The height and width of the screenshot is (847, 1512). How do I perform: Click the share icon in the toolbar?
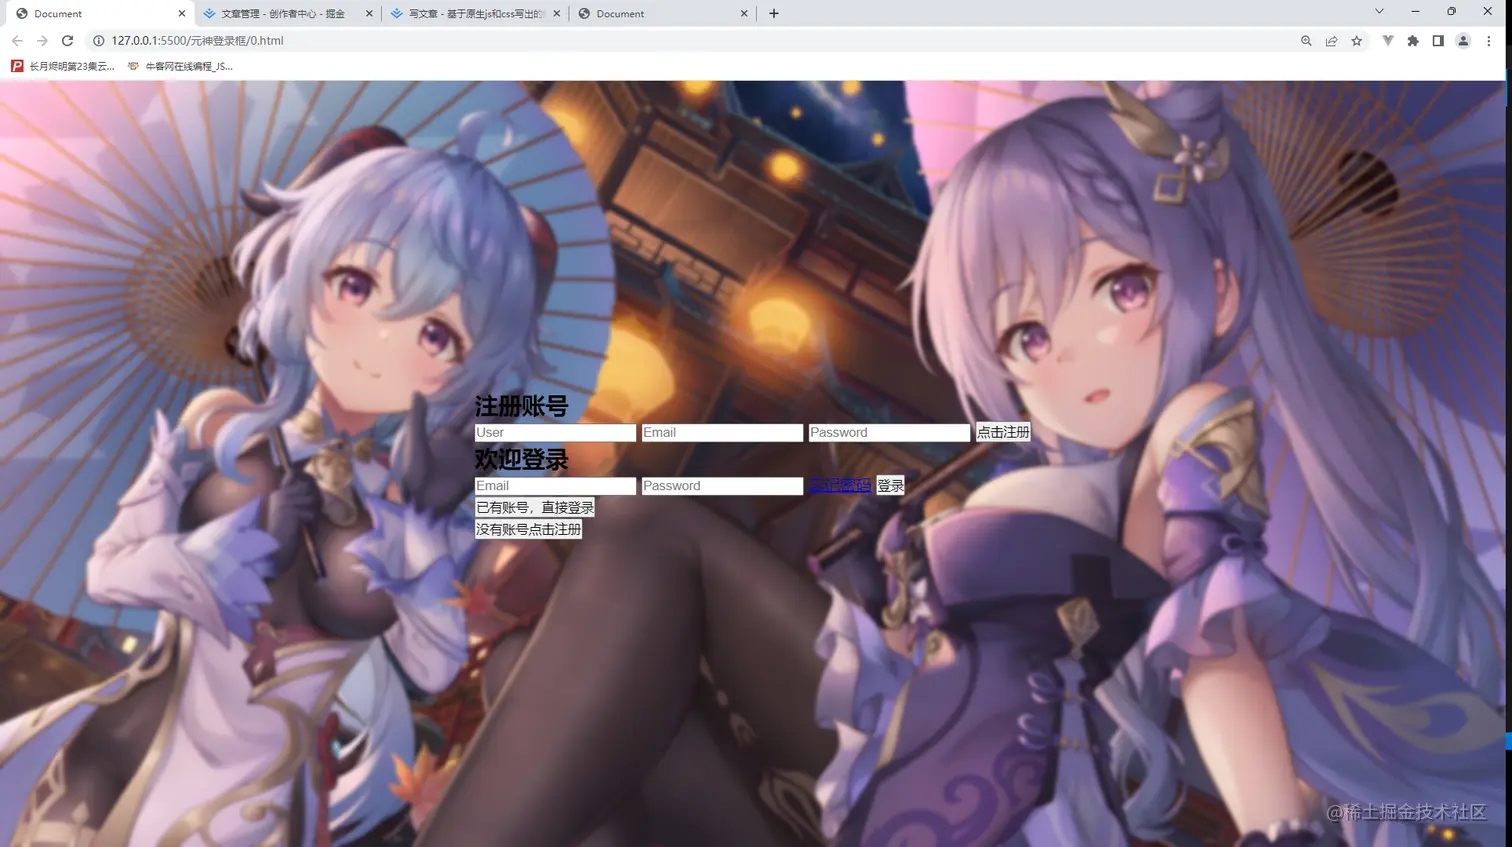point(1331,41)
